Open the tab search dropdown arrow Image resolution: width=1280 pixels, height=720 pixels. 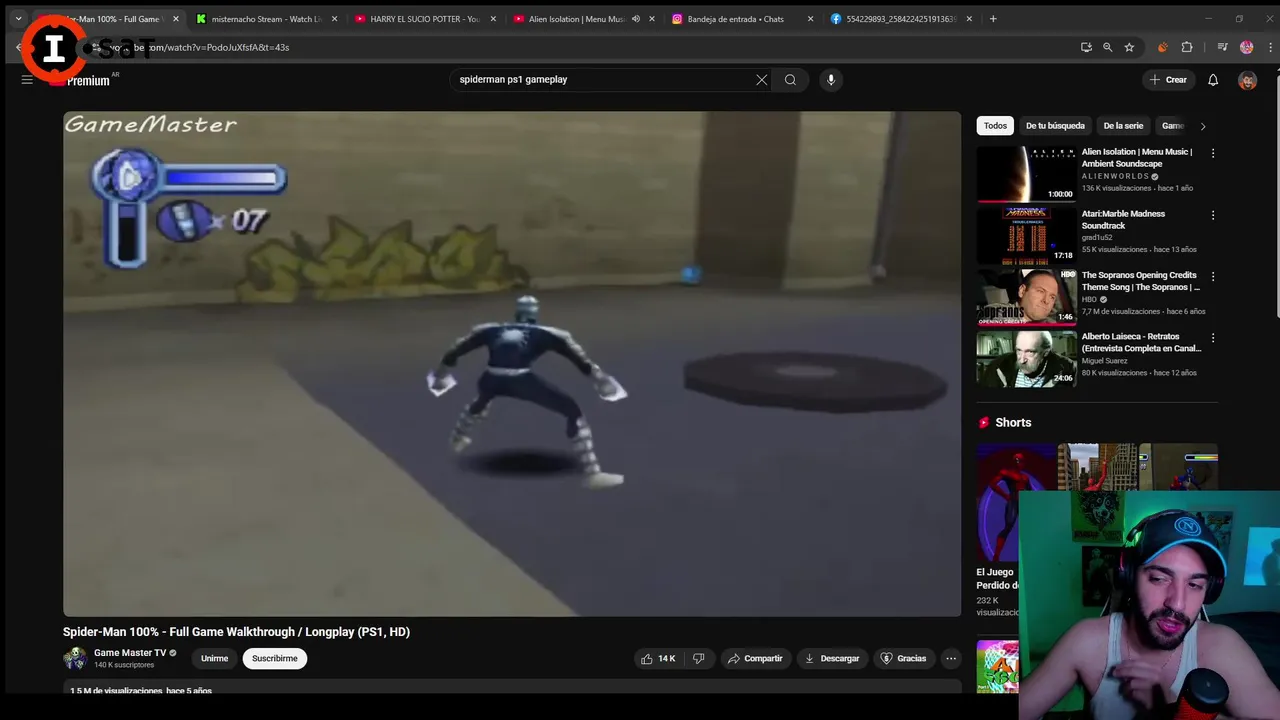click(x=18, y=19)
